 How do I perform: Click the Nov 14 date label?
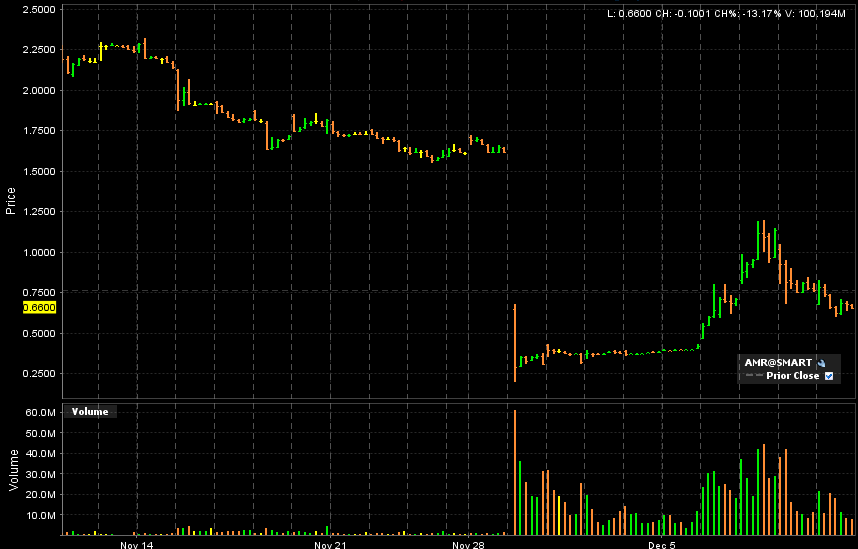(136, 545)
